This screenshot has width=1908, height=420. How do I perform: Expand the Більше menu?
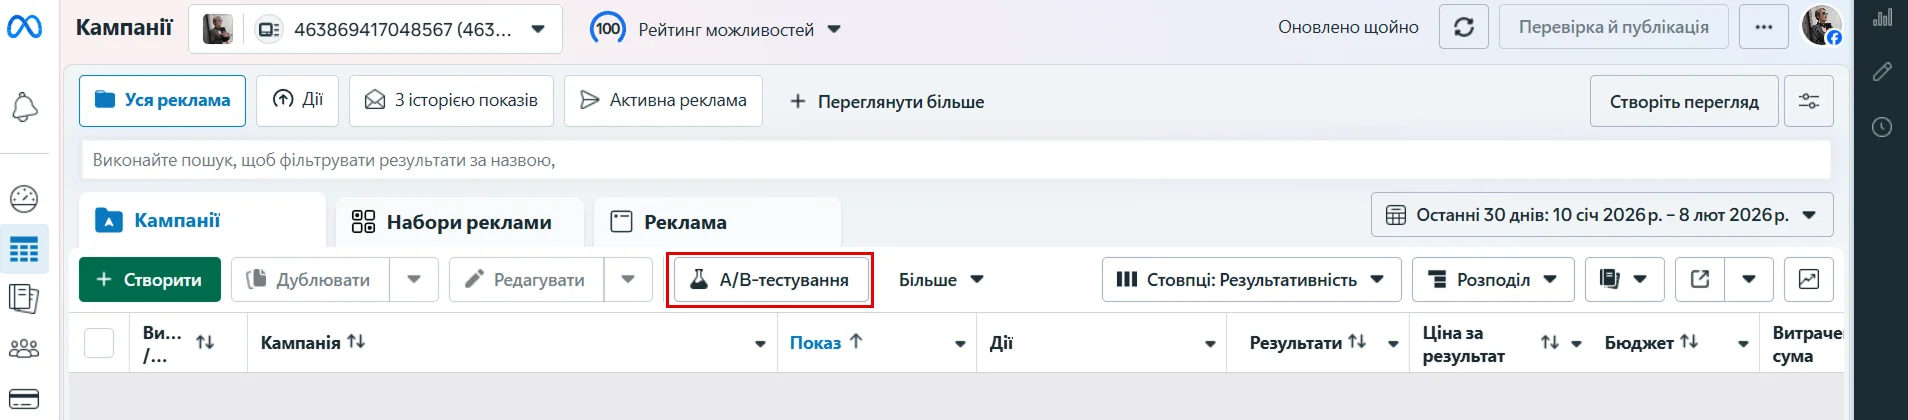(941, 280)
